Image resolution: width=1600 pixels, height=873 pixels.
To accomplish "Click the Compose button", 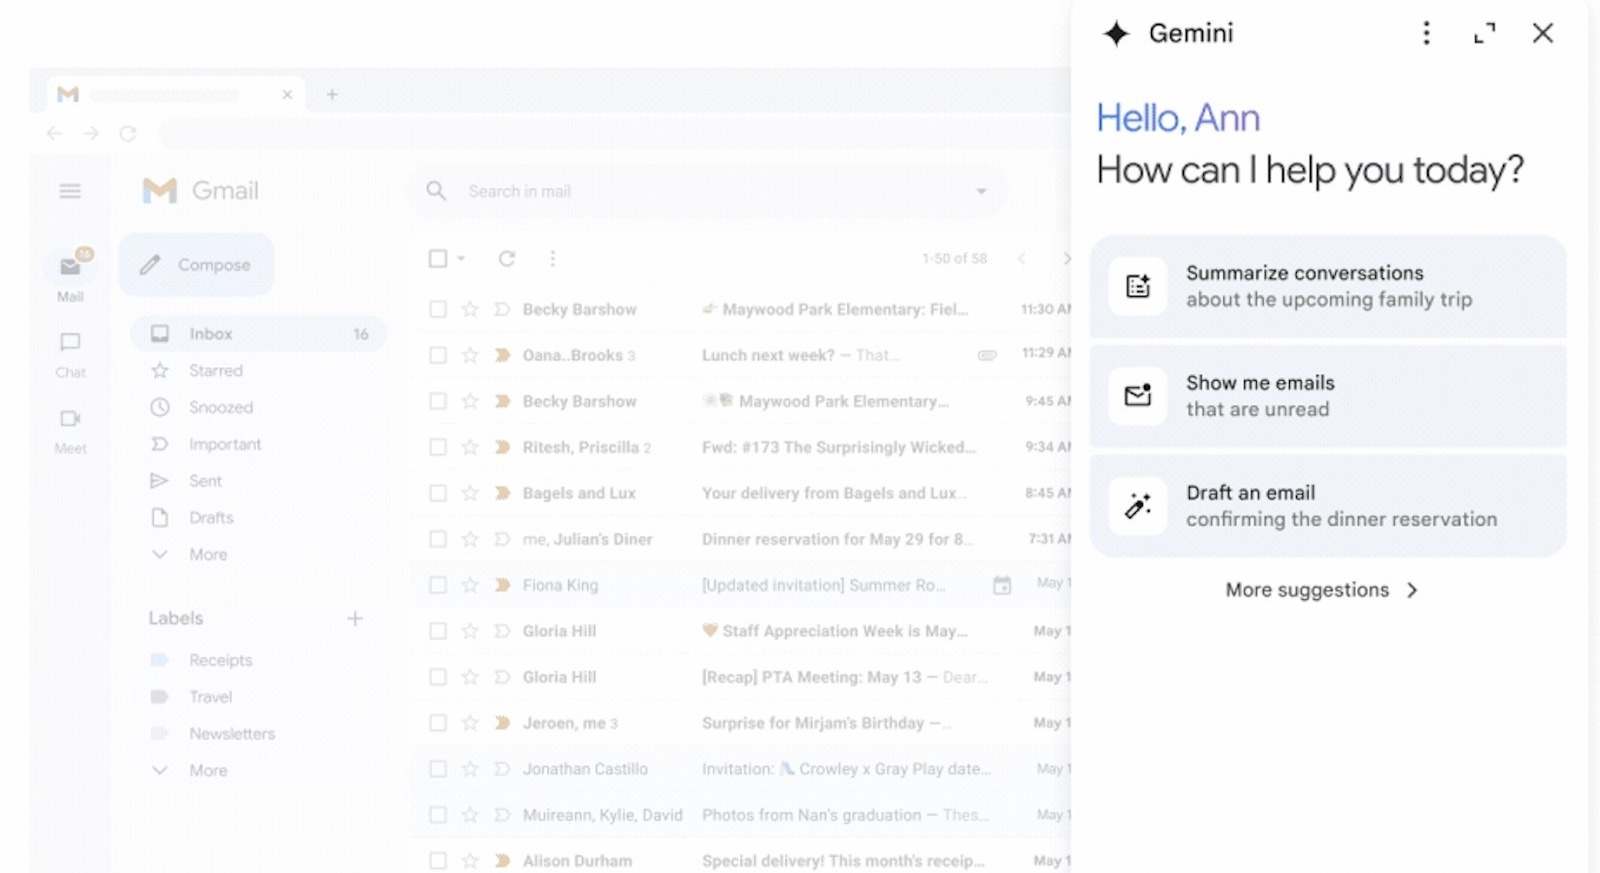I will (197, 265).
